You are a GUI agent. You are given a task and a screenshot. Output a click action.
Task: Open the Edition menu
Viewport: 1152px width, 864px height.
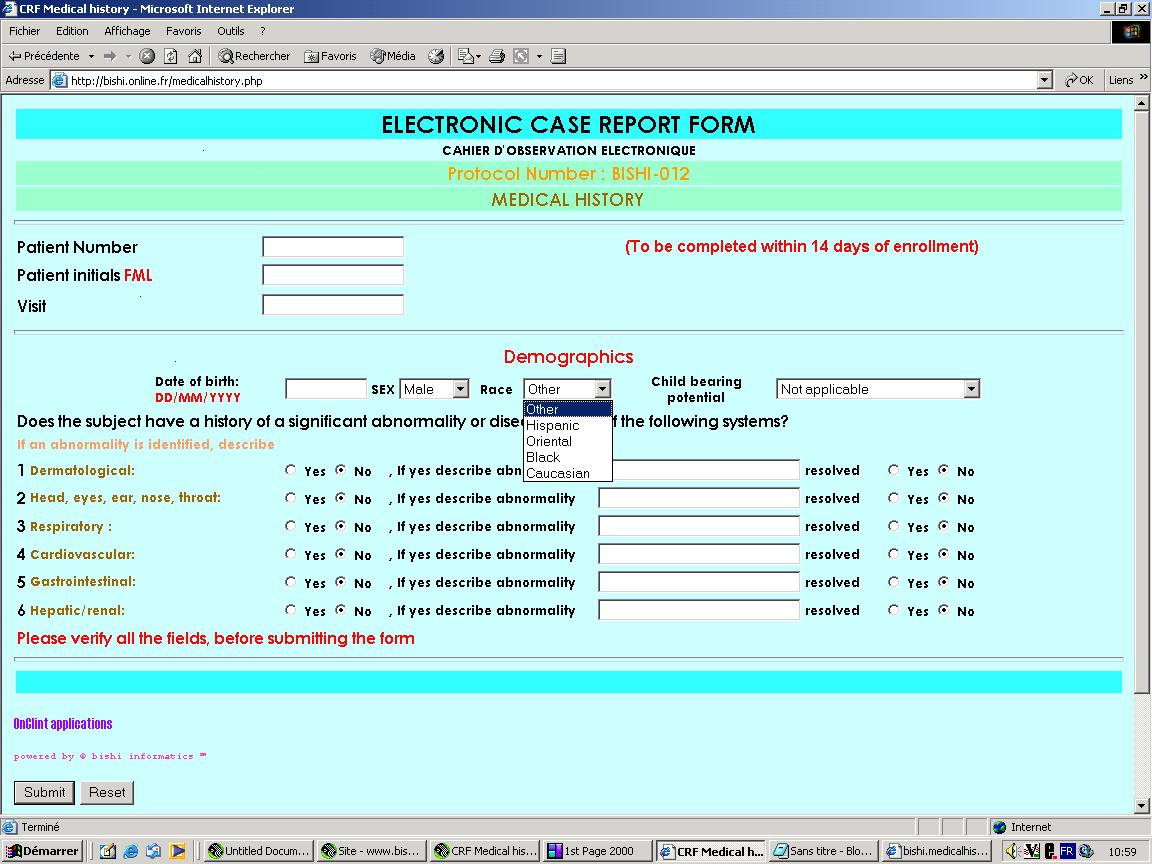(72, 31)
